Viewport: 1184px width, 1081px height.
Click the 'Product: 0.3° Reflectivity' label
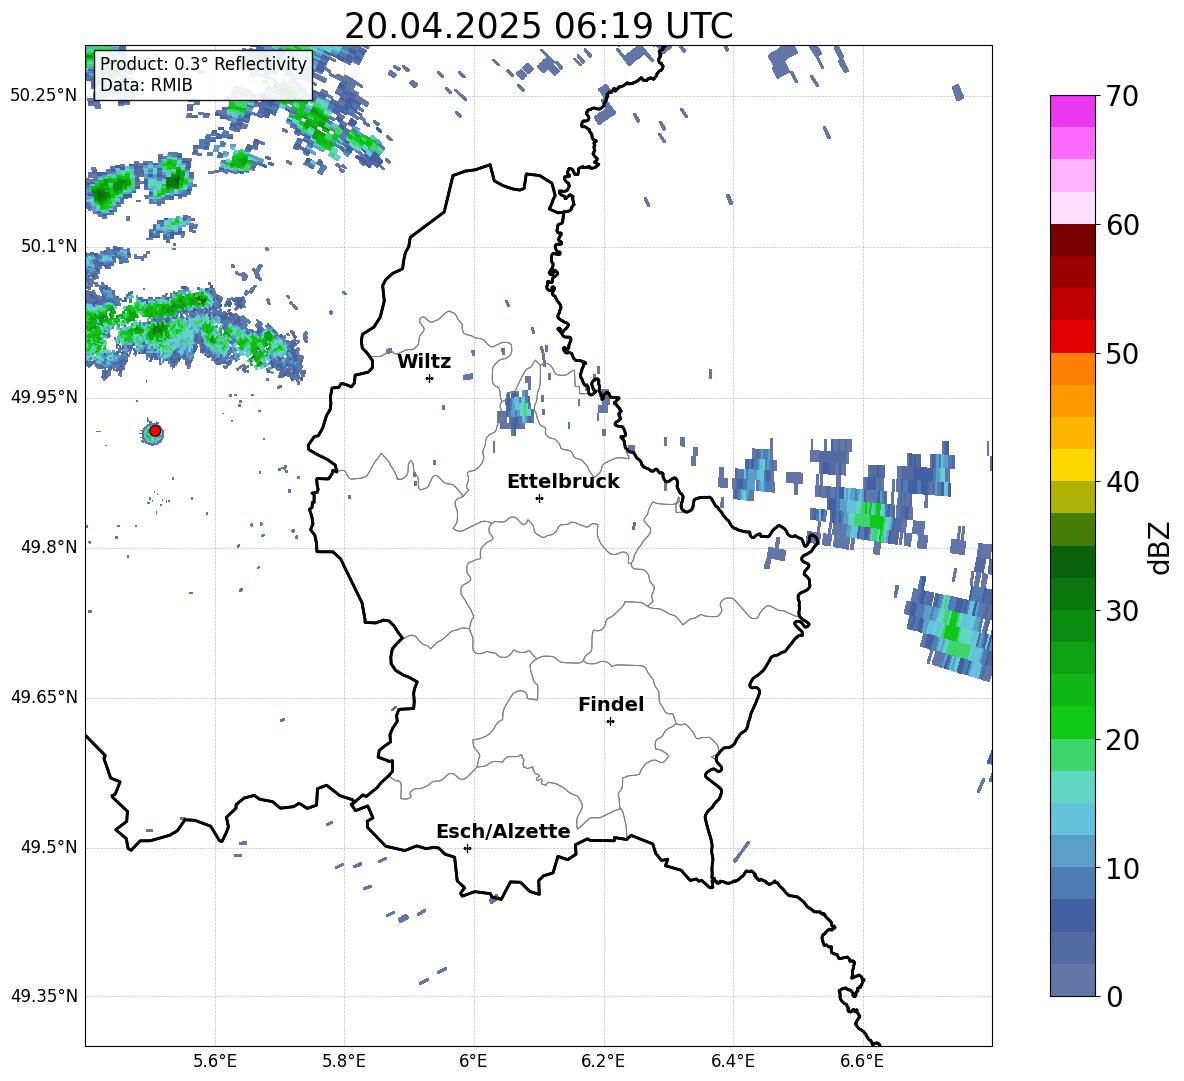click(x=203, y=63)
